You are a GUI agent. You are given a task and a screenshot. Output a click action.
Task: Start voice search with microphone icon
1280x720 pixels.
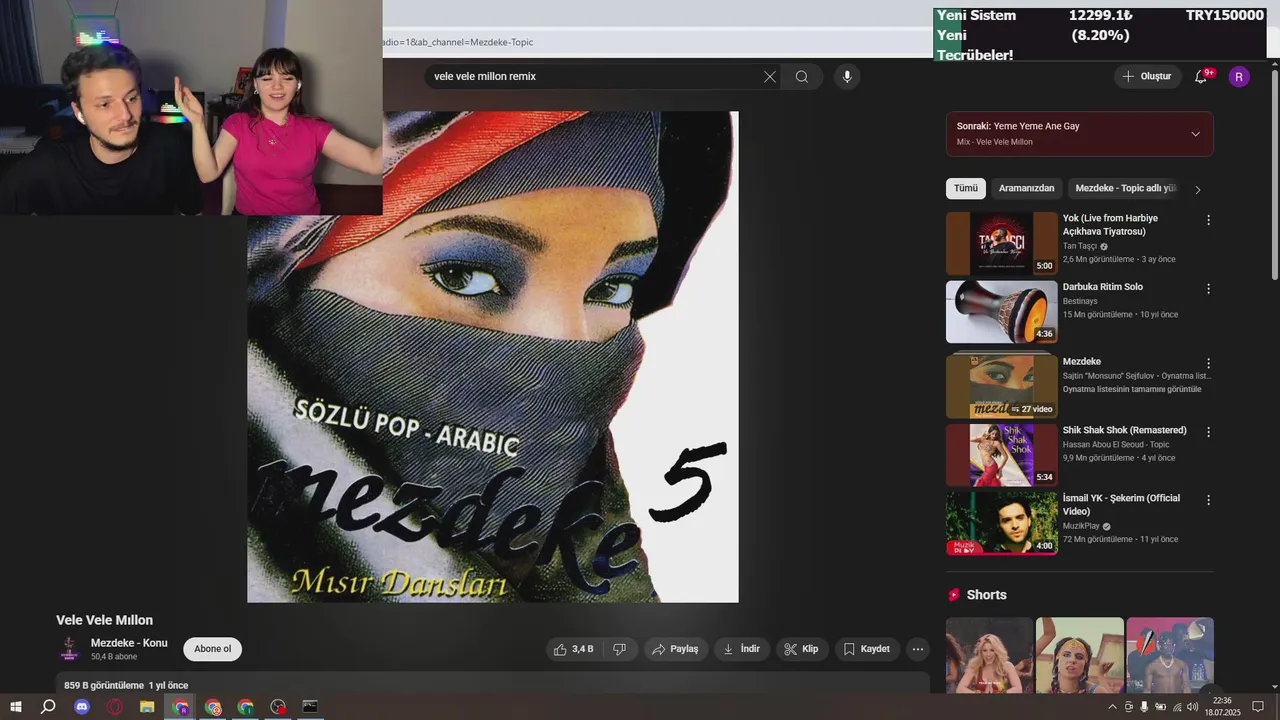pyautogui.click(x=847, y=77)
